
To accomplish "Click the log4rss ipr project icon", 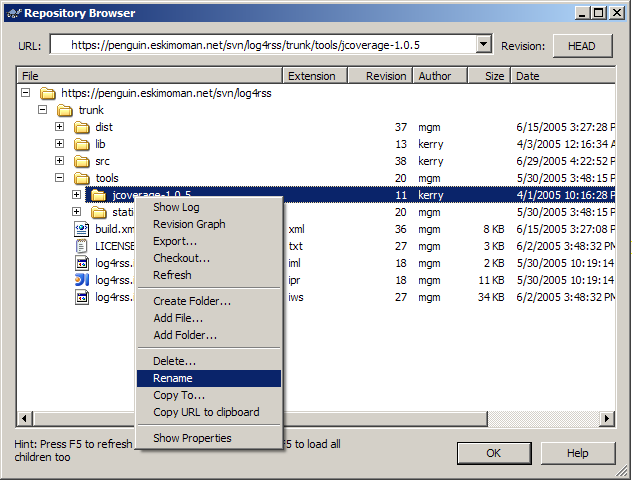I will (x=82, y=280).
